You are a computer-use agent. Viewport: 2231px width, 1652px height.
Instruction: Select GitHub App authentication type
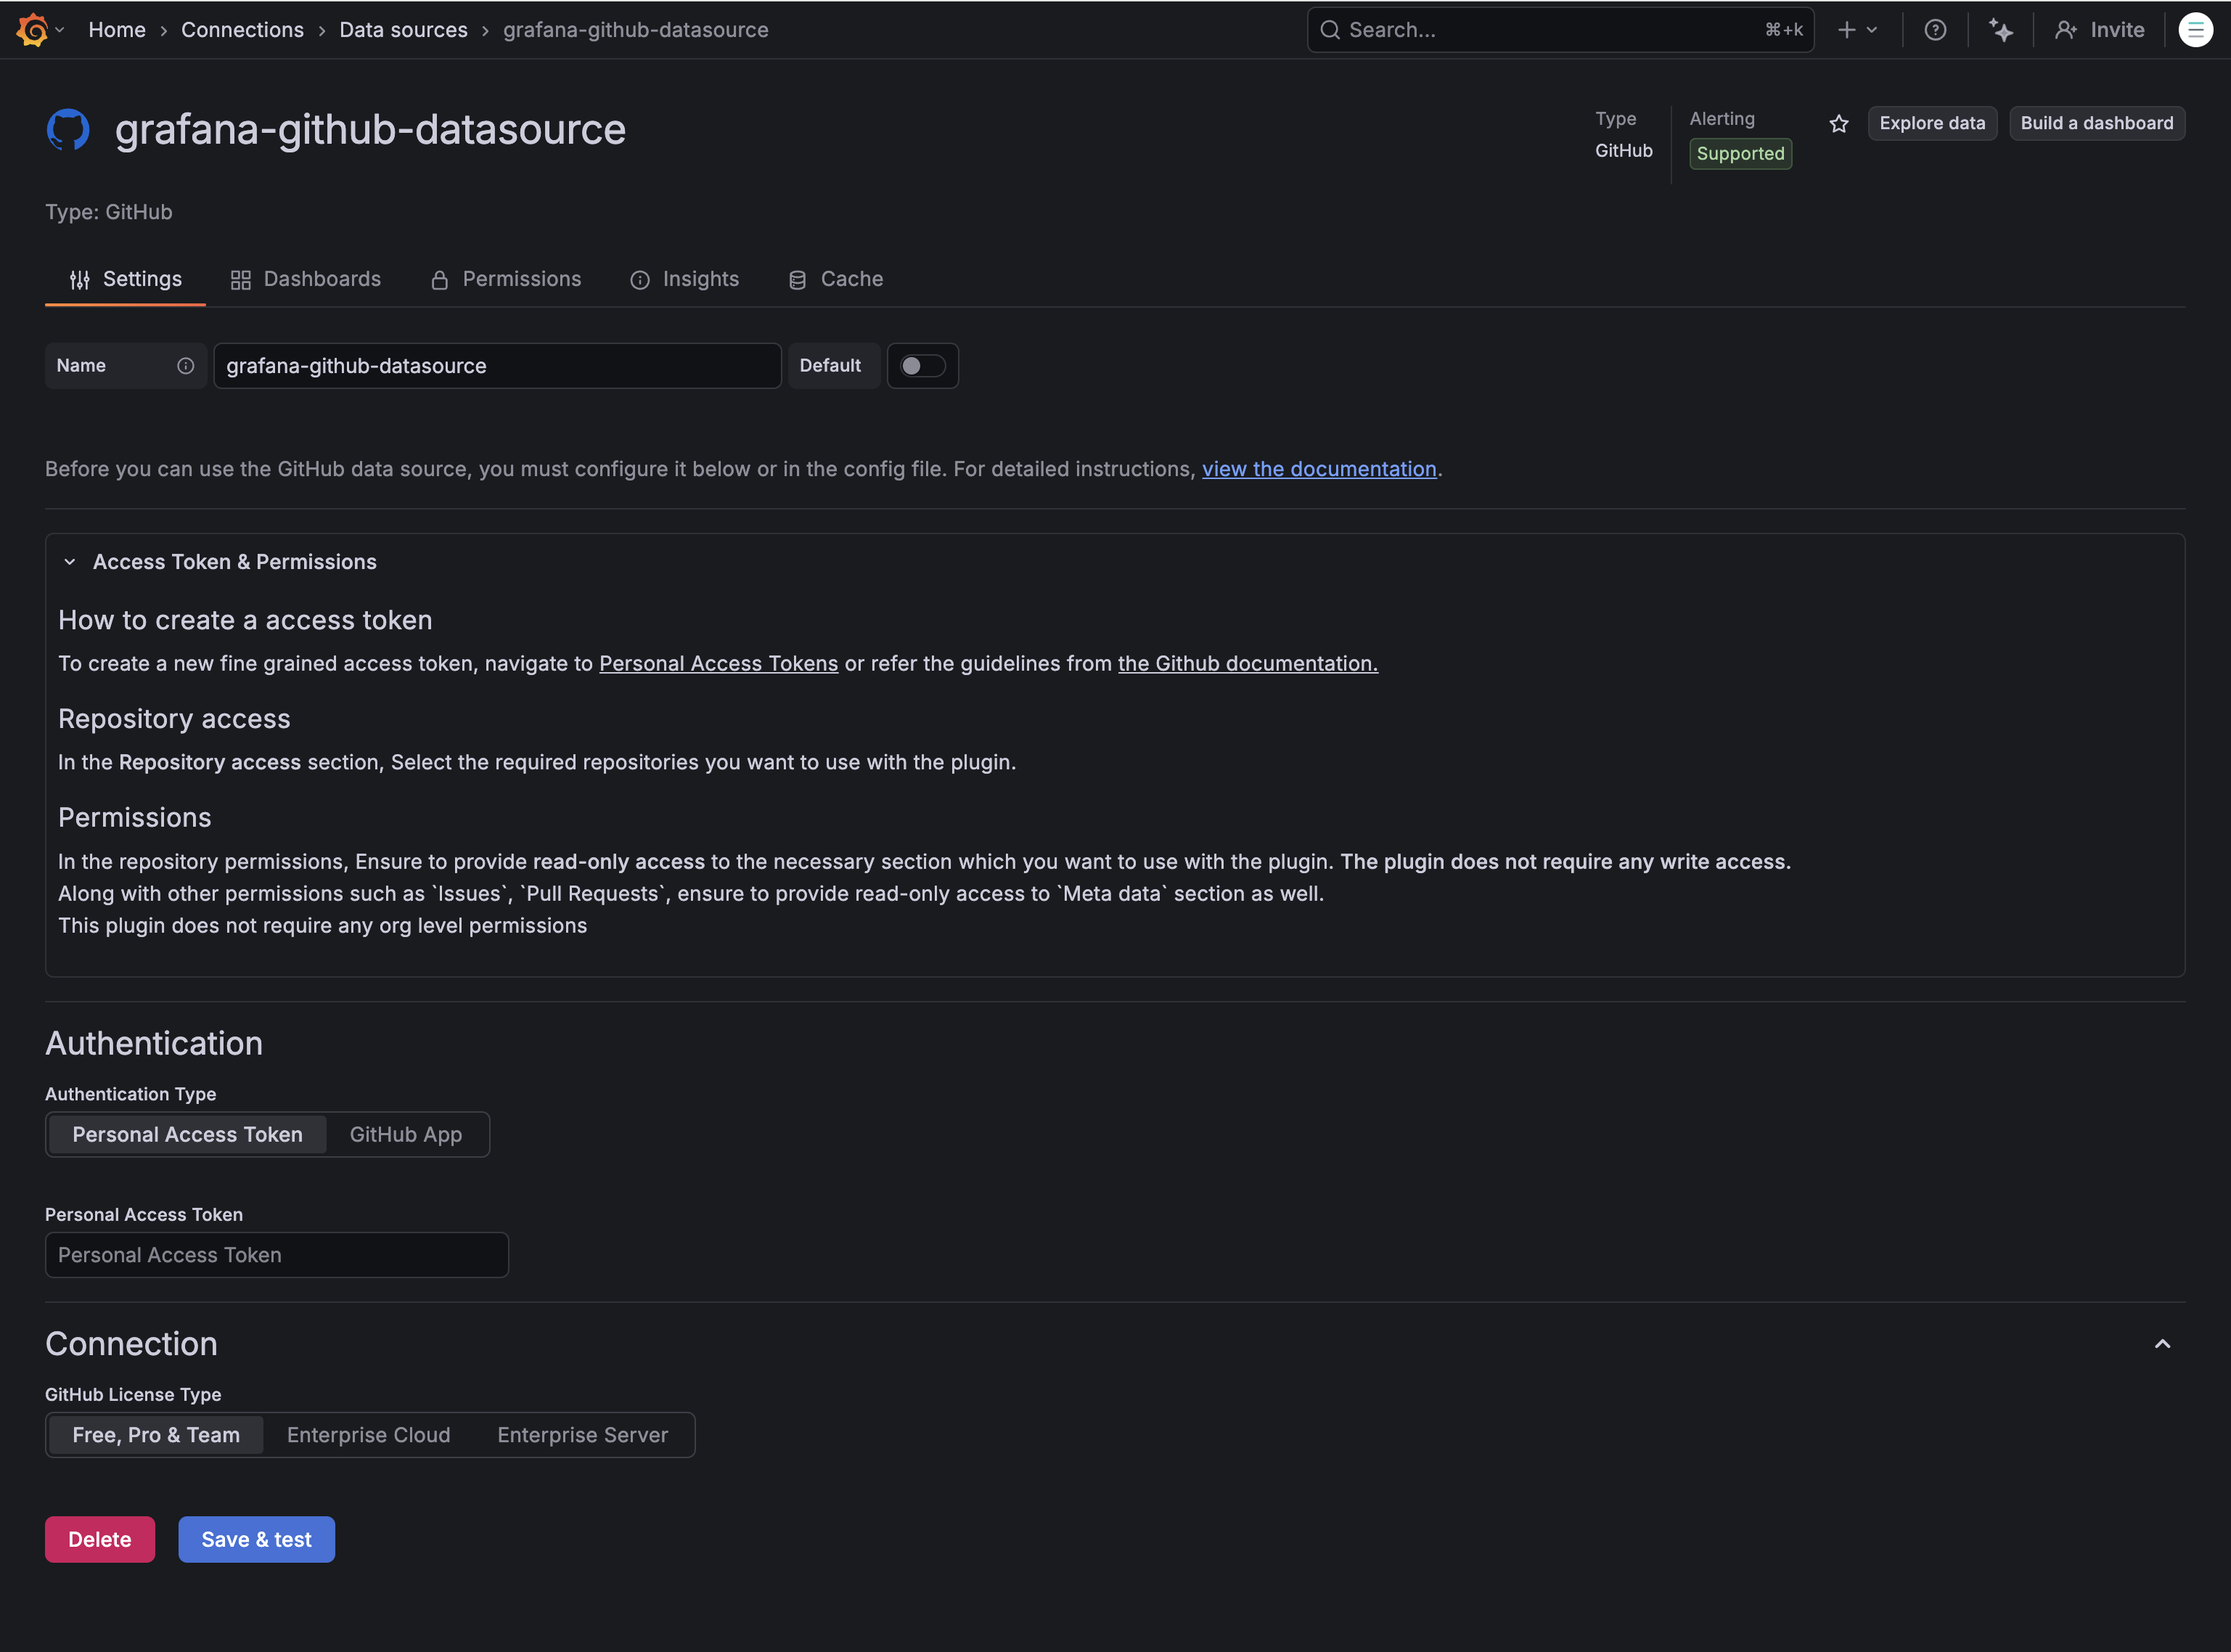405,1134
